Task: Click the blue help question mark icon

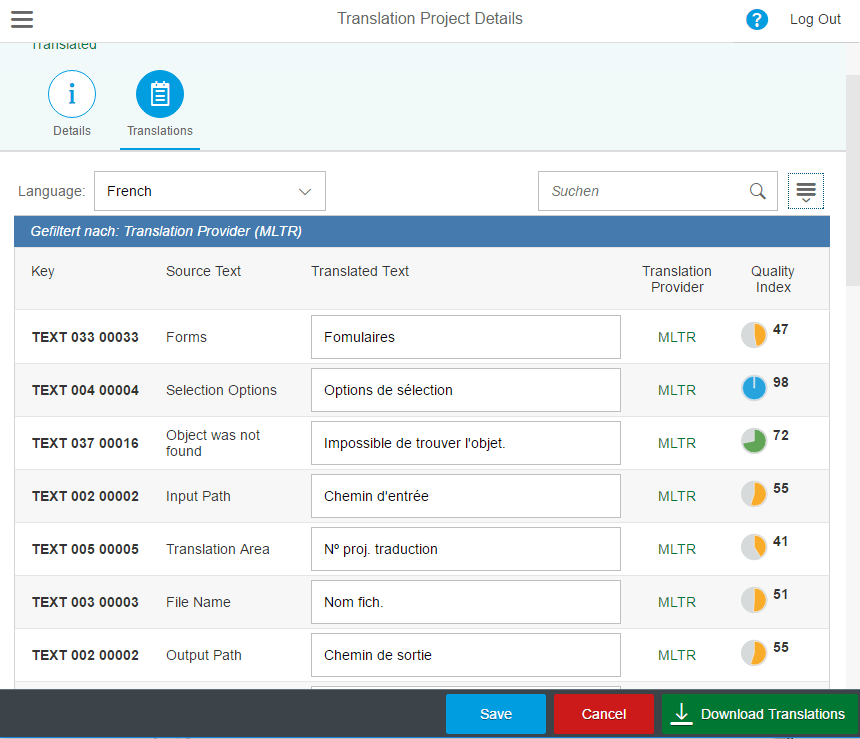Action: (x=757, y=19)
